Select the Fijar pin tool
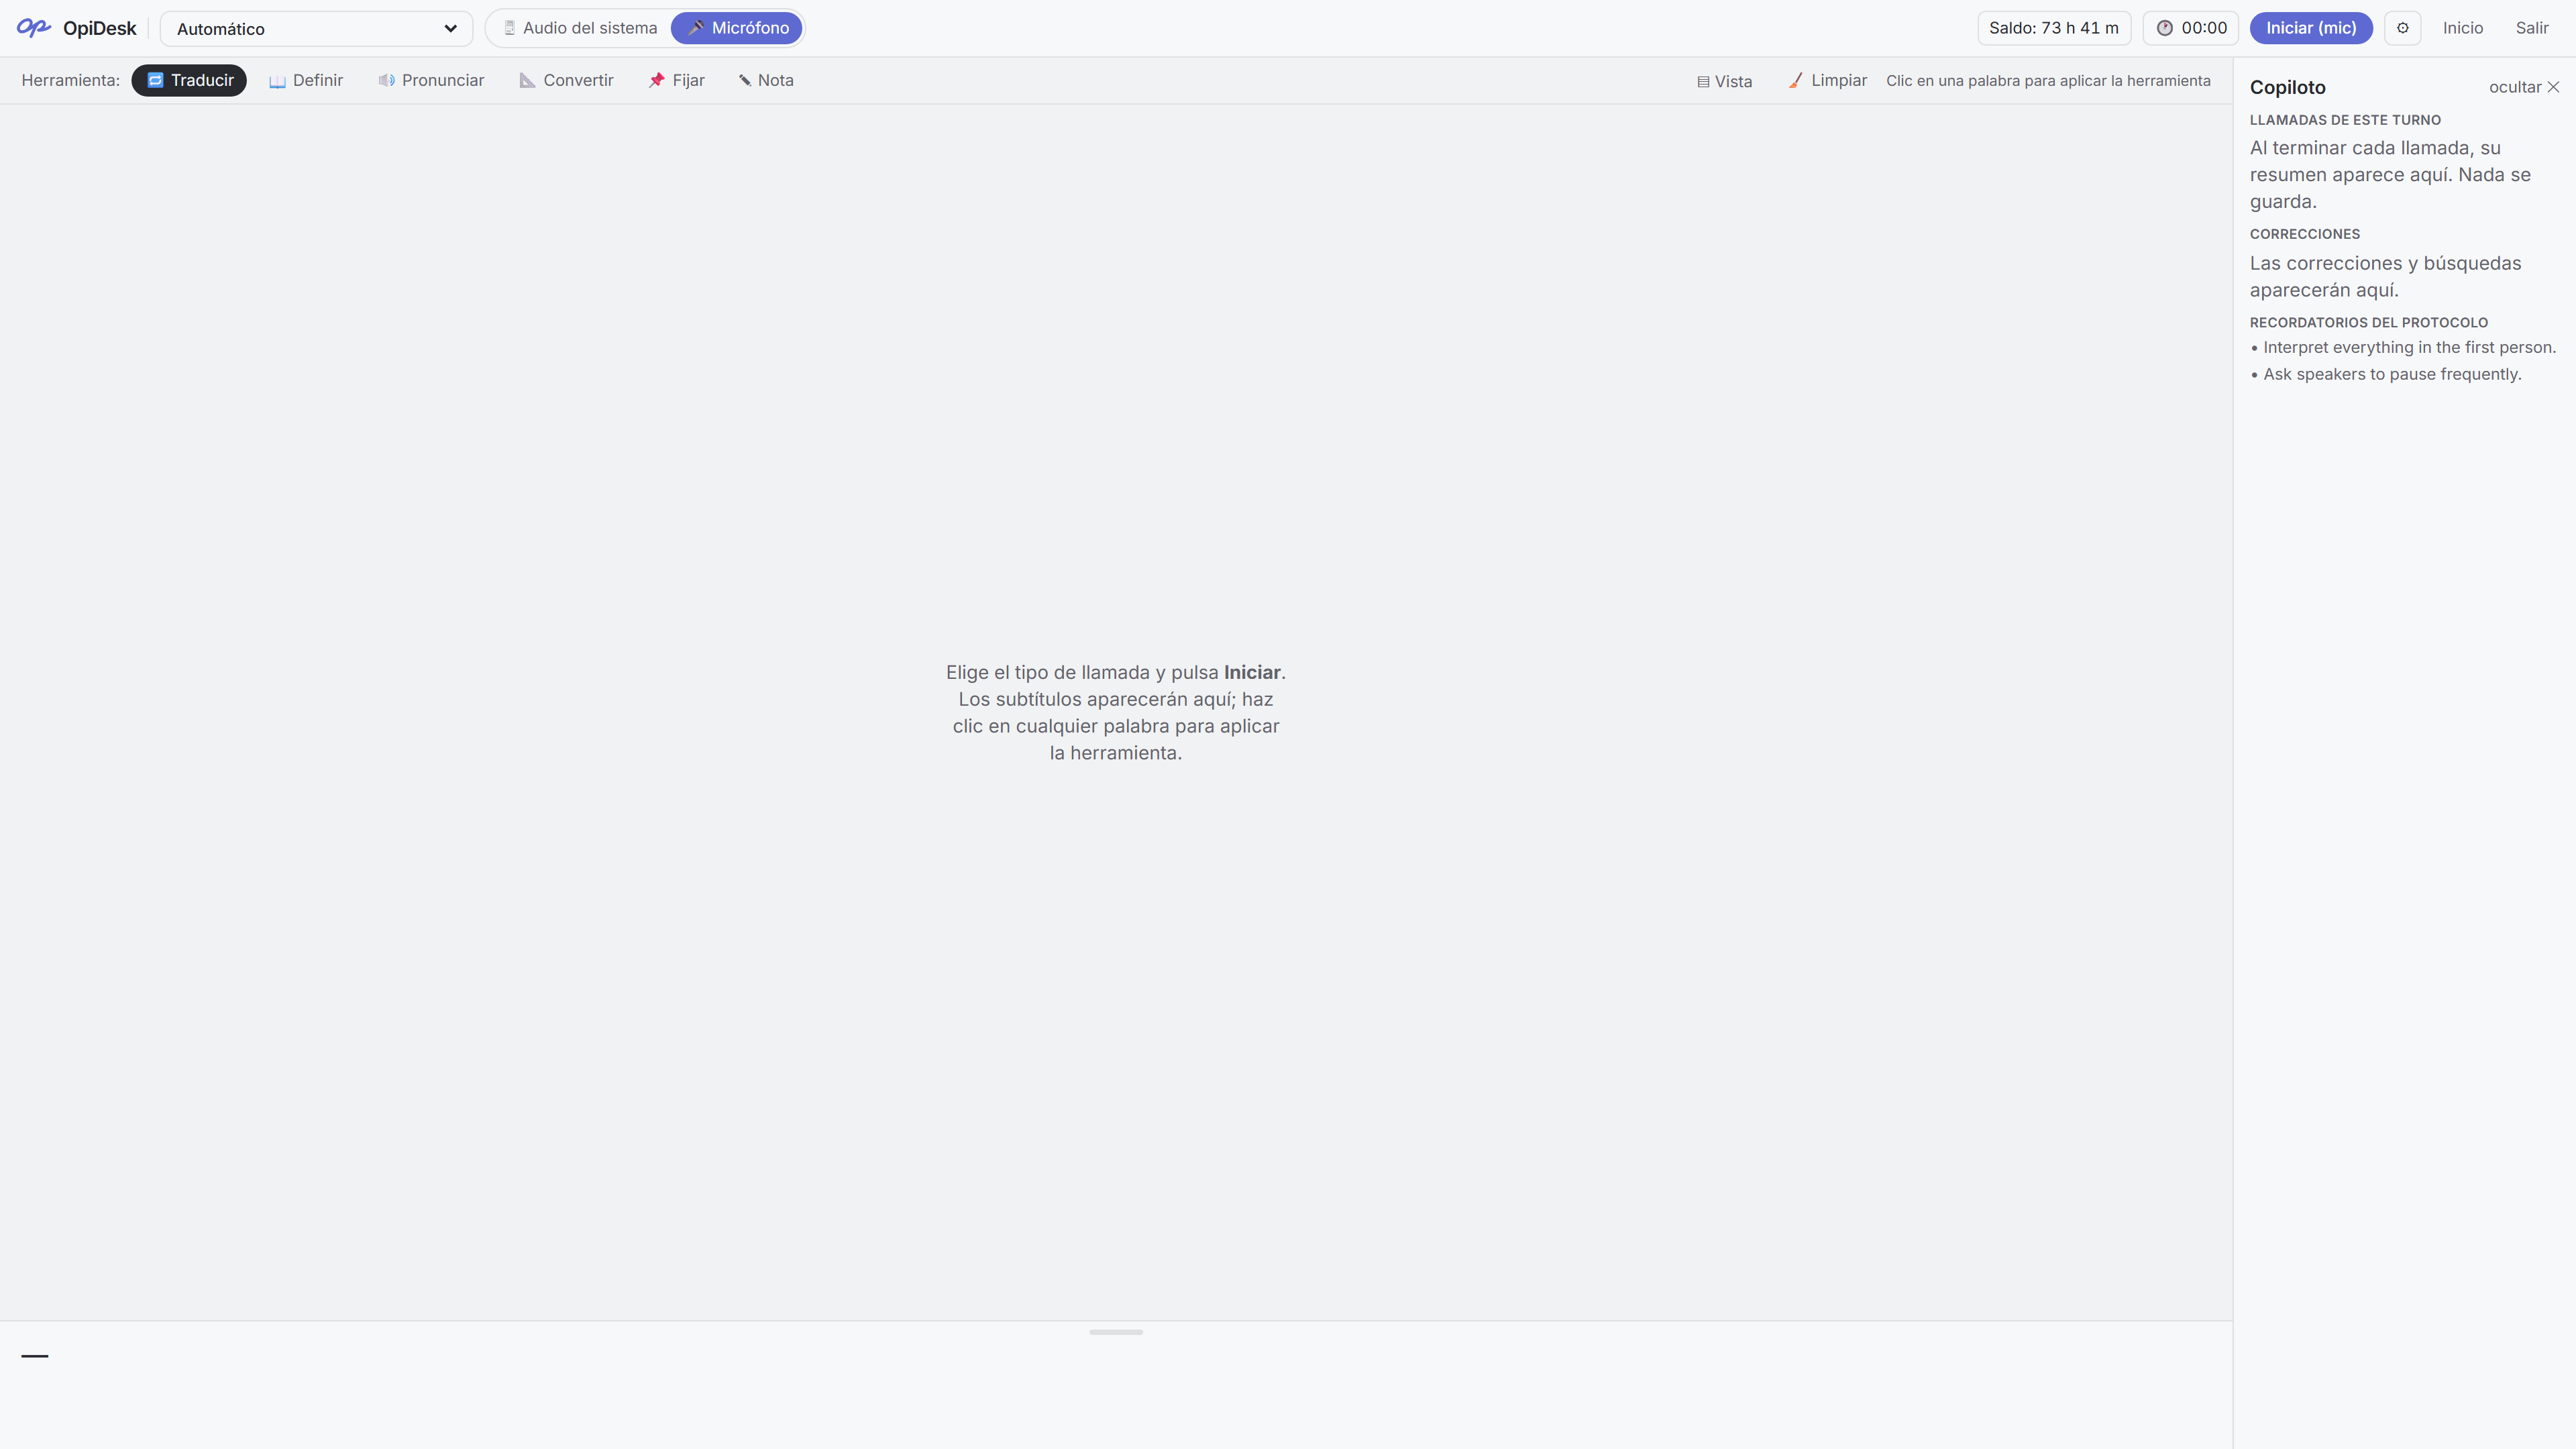 pos(677,80)
